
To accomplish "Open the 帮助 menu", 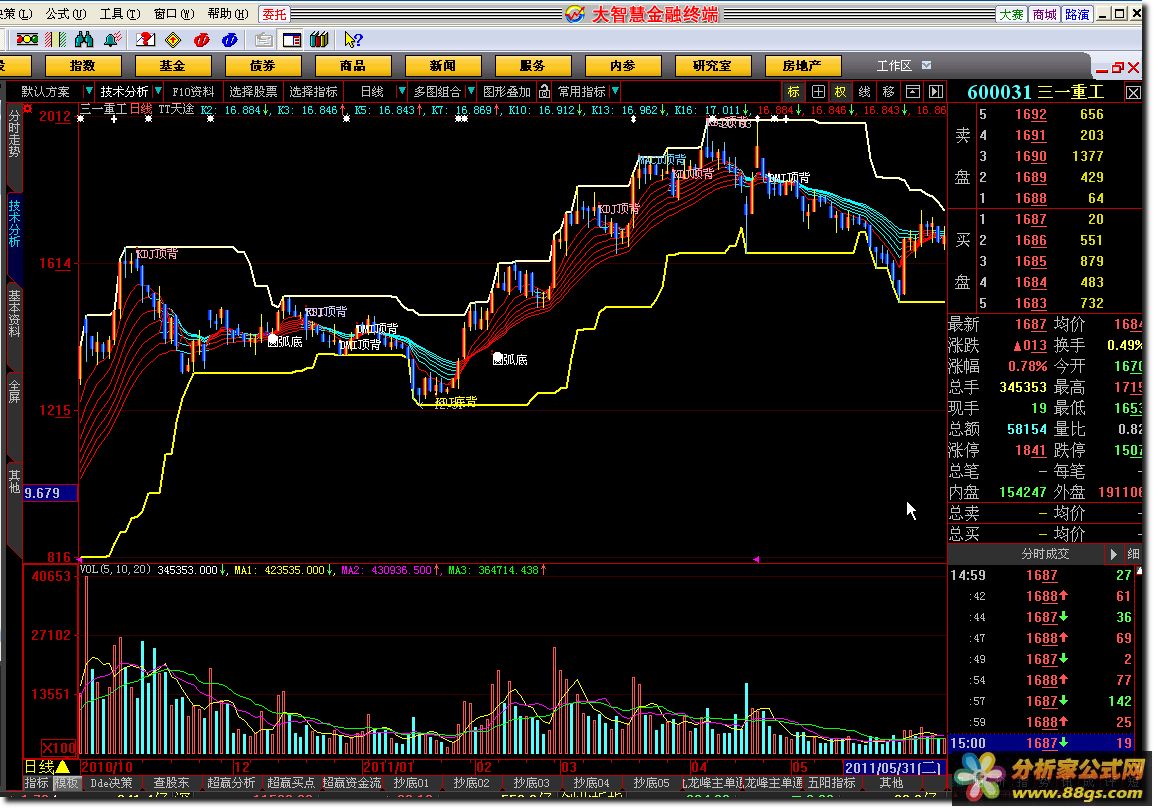I will (227, 14).
